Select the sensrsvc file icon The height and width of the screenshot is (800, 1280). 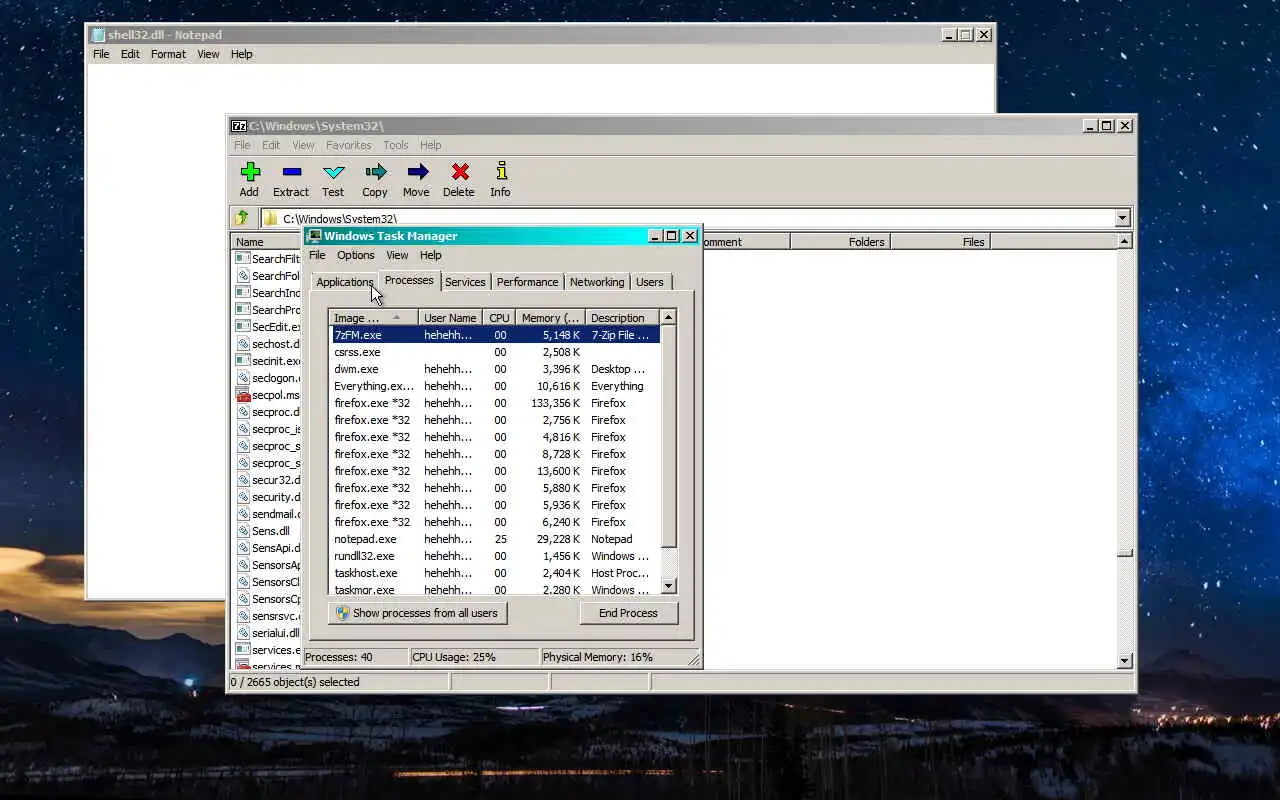pyautogui.click(x=243, y=616)
